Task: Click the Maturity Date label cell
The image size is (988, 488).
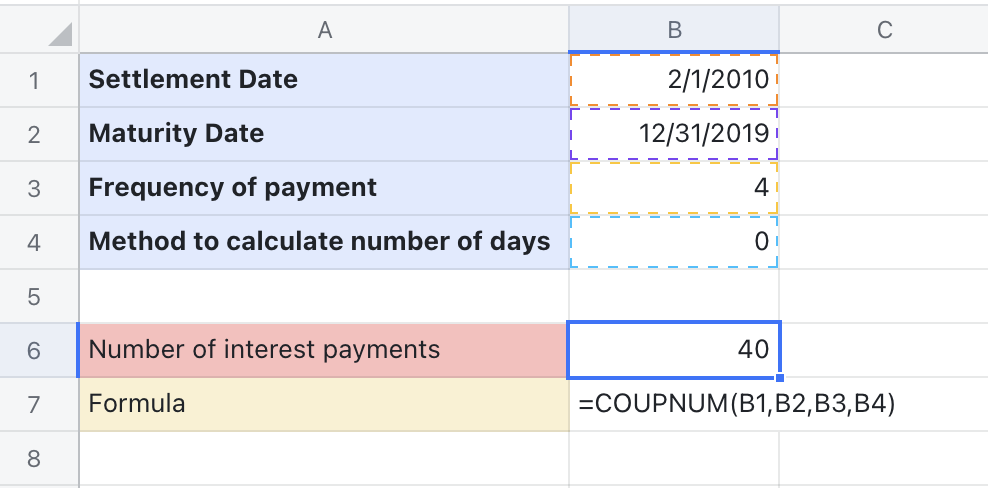Action: click(x=324, y=134)
